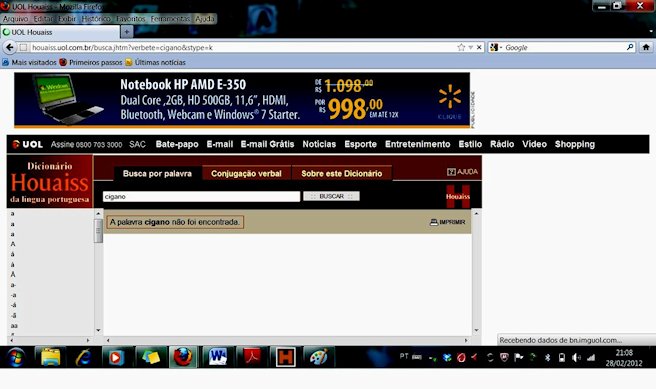Open the E-mail Grátis link
Screen dimensions: 656x389
[267, 144]
